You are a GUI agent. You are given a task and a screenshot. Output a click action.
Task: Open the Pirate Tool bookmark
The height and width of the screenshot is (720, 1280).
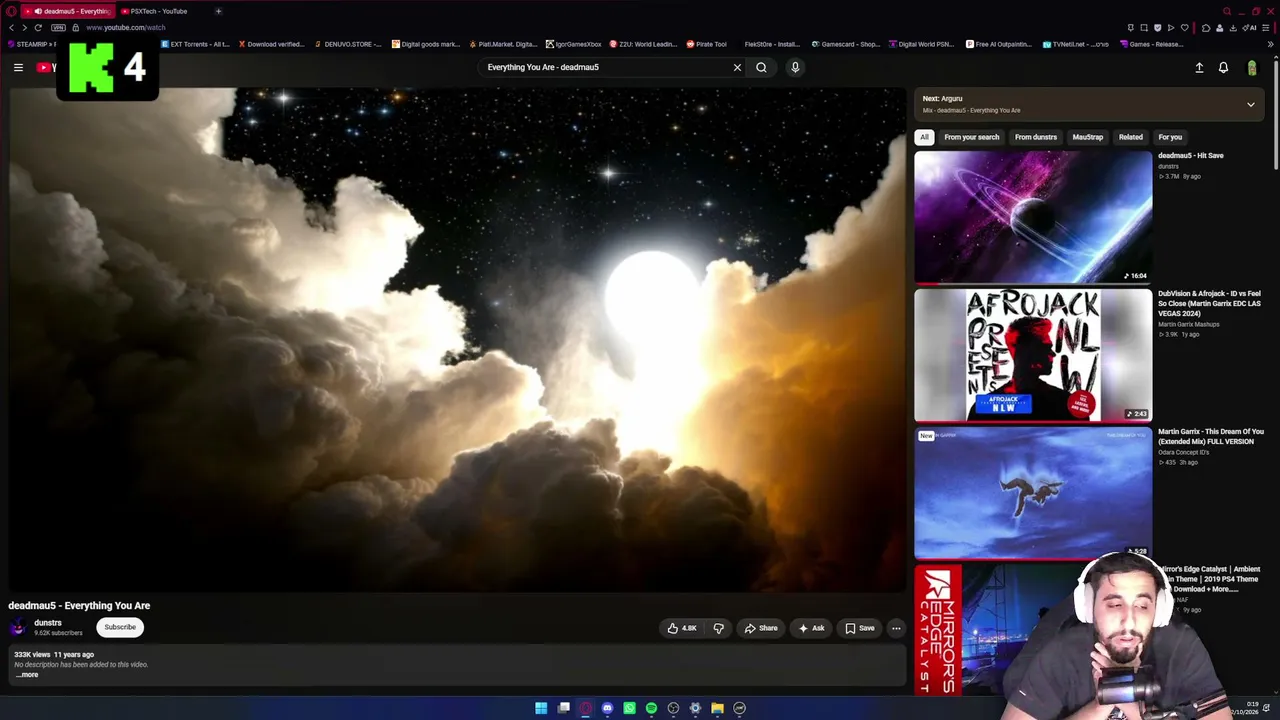[707, 44]
